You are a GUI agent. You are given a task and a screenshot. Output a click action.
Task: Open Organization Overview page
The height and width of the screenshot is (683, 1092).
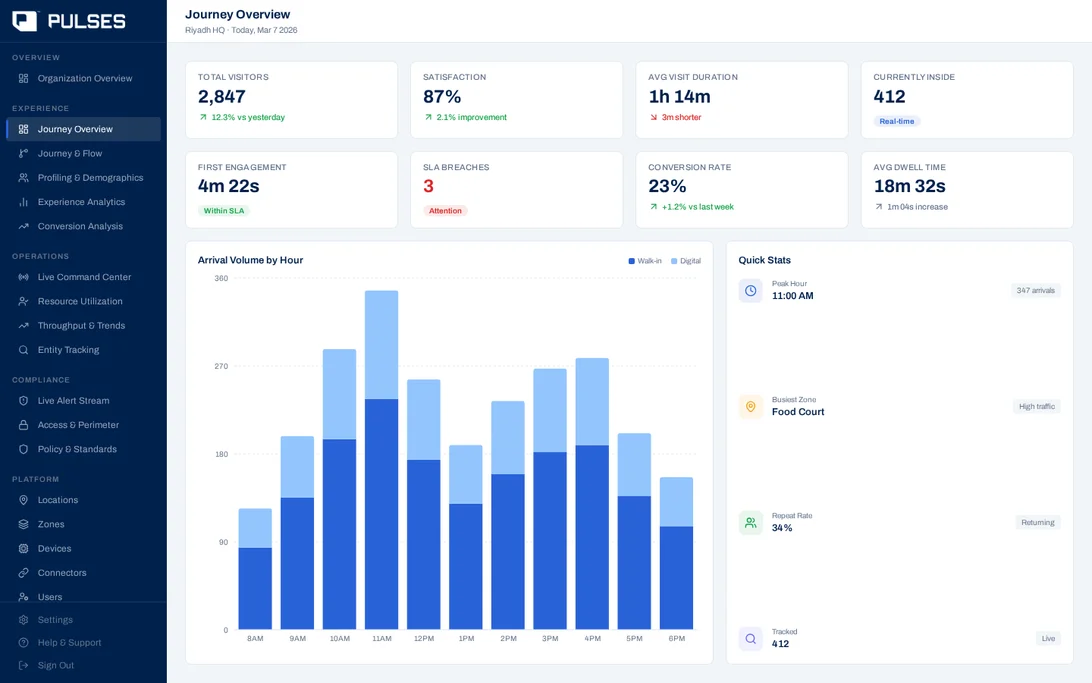tap(84, 79)
